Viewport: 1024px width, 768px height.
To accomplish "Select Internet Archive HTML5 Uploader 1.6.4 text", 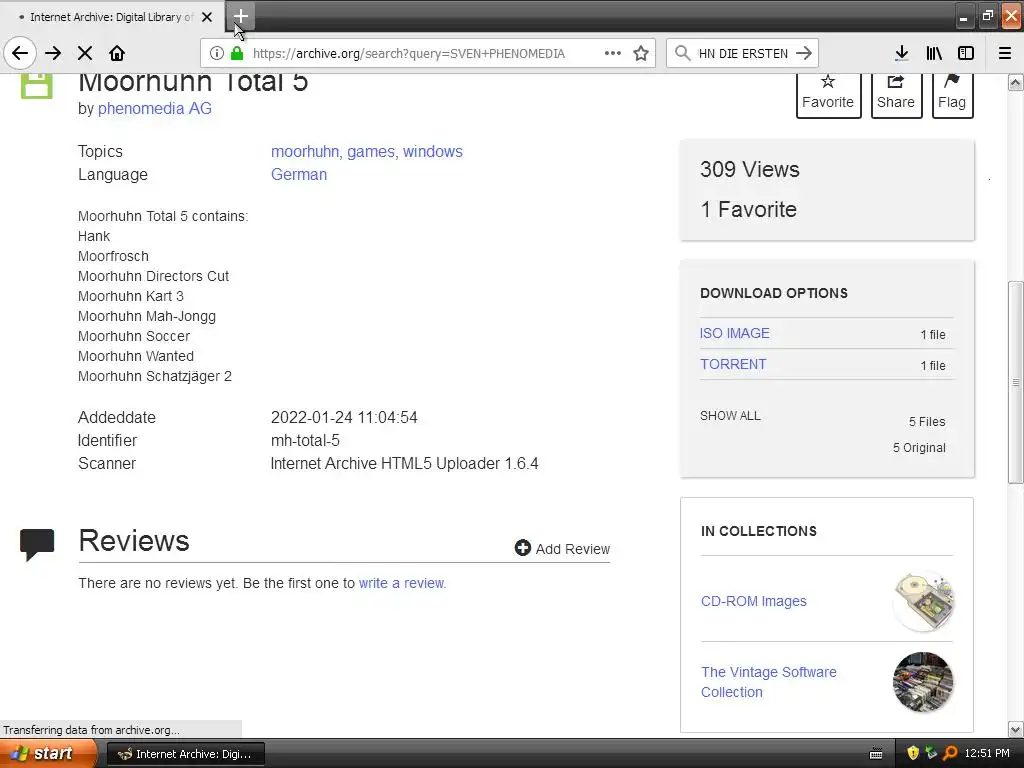I will [404, 464].
